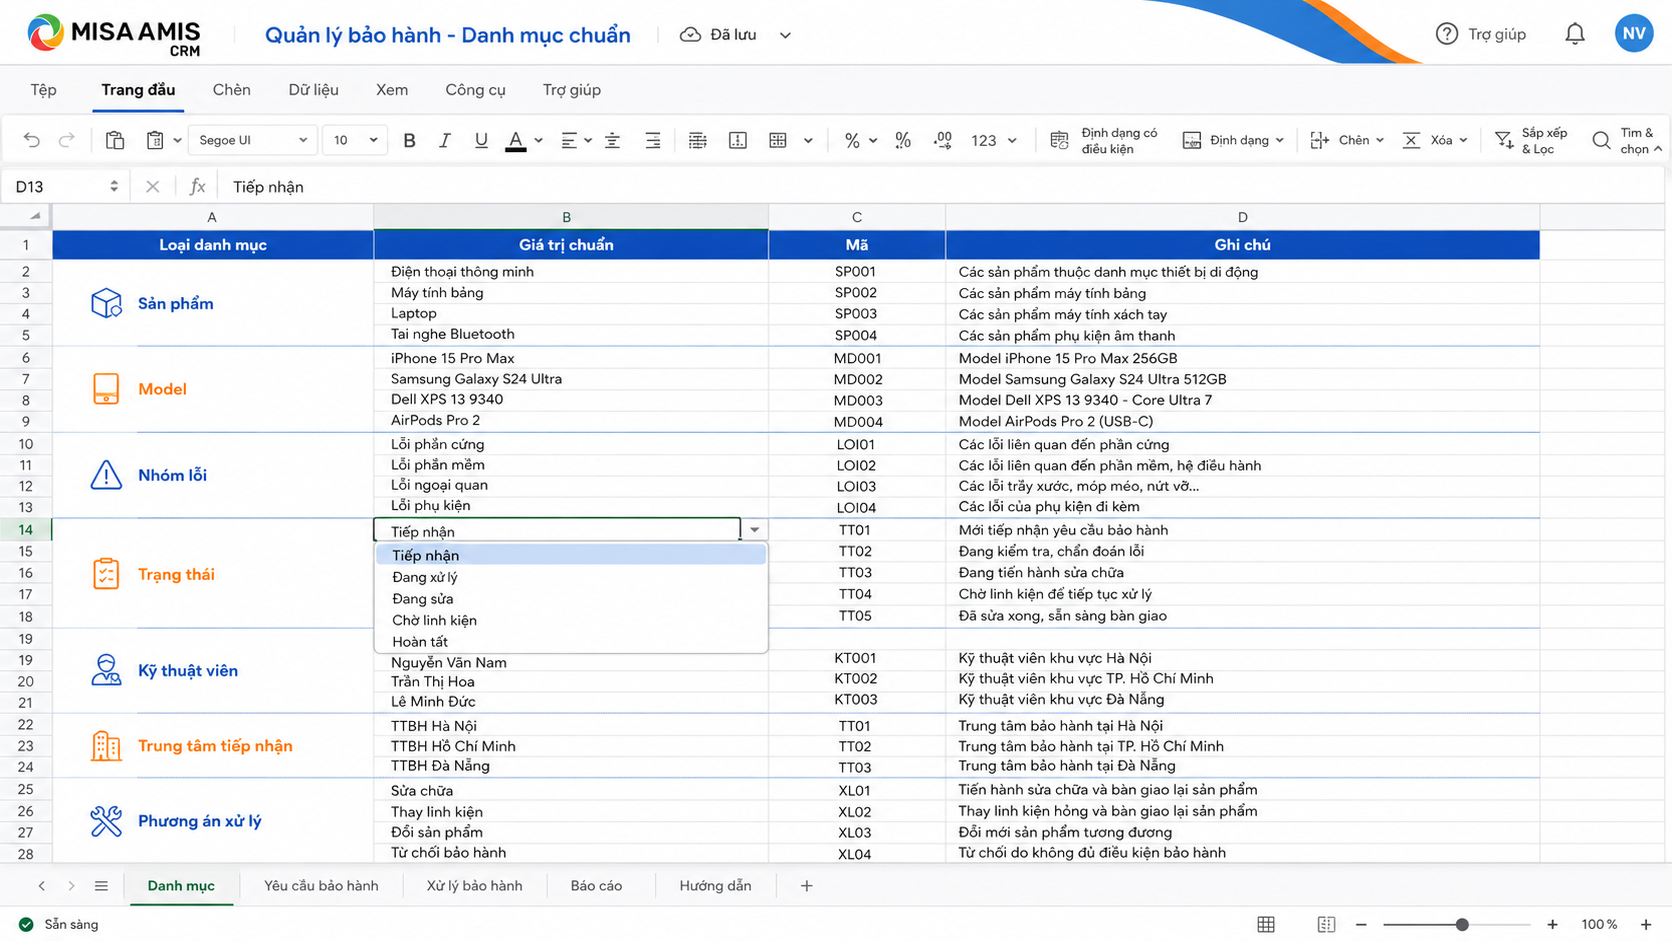Click the merge cells icon

coord(738,140)
